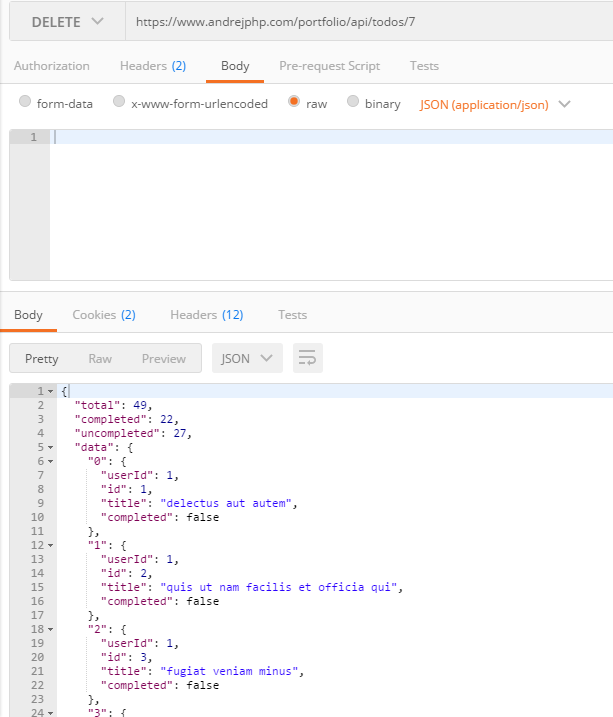Select the response Body tab

coord(28,315)
